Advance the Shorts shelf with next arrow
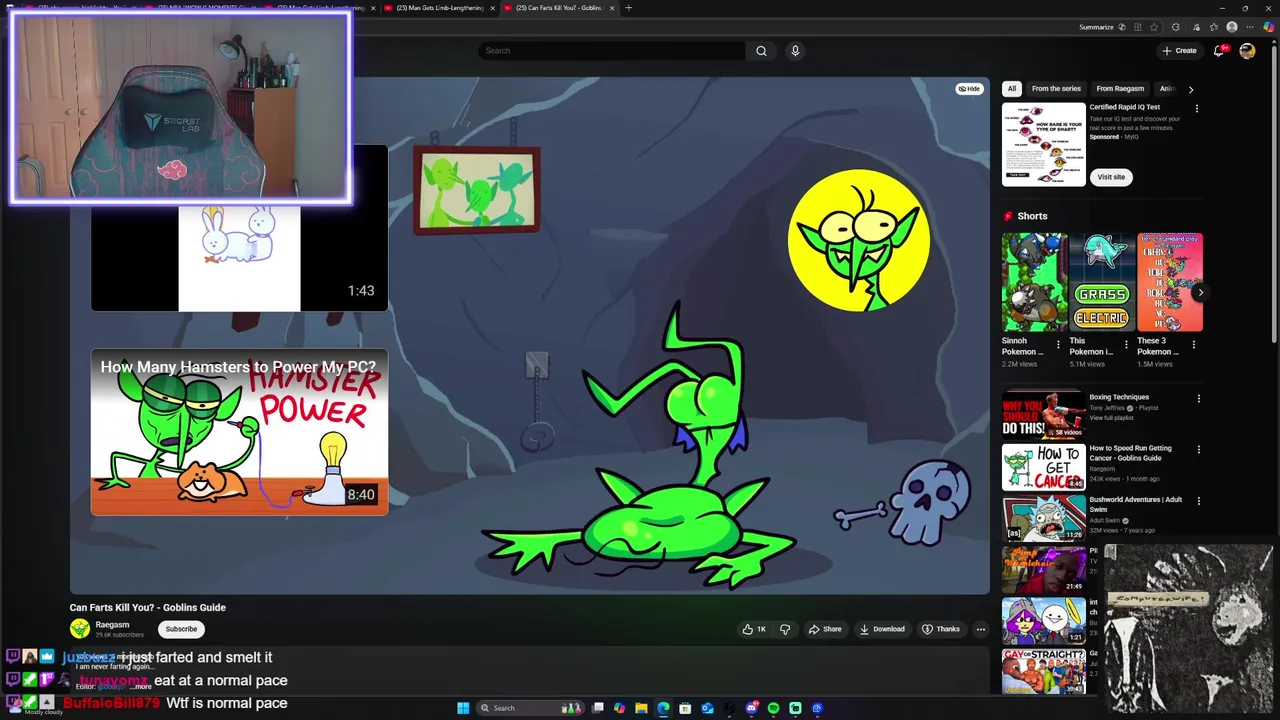The width and height of the screenshot is (1280, 720). tap(1200, 293)
